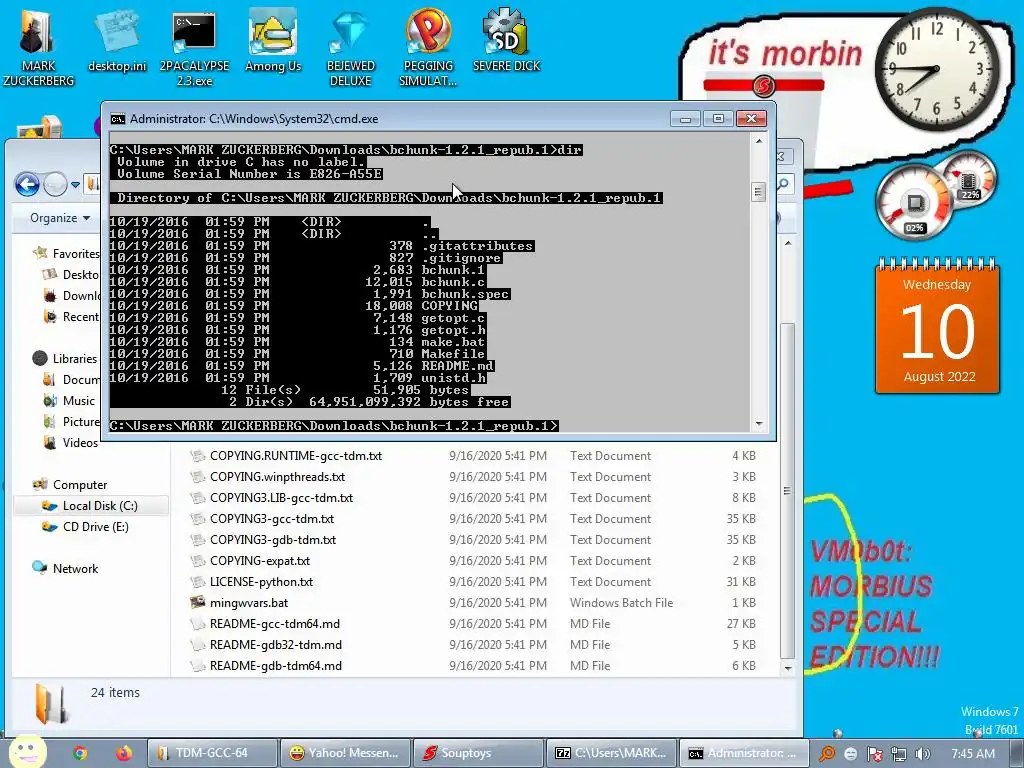Select CD Drive (E:) in the tree
Viewport: 1024px width, 768px height.
click(x=95, y=526)
